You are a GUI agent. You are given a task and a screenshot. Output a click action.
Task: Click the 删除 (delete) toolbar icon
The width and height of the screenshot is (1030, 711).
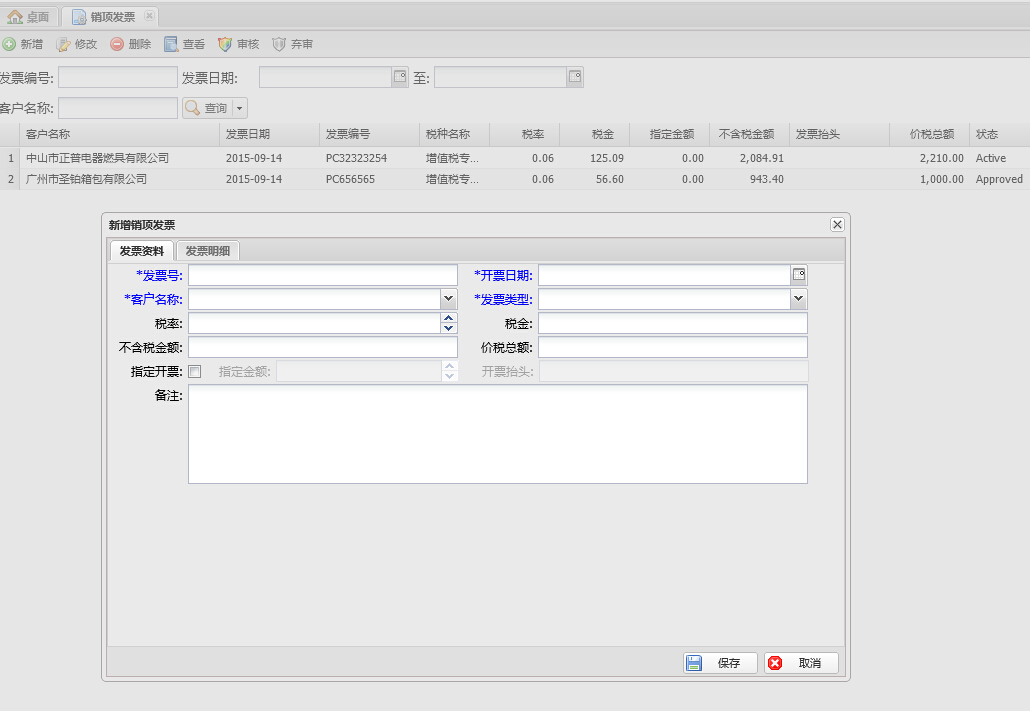pos(117,45)
